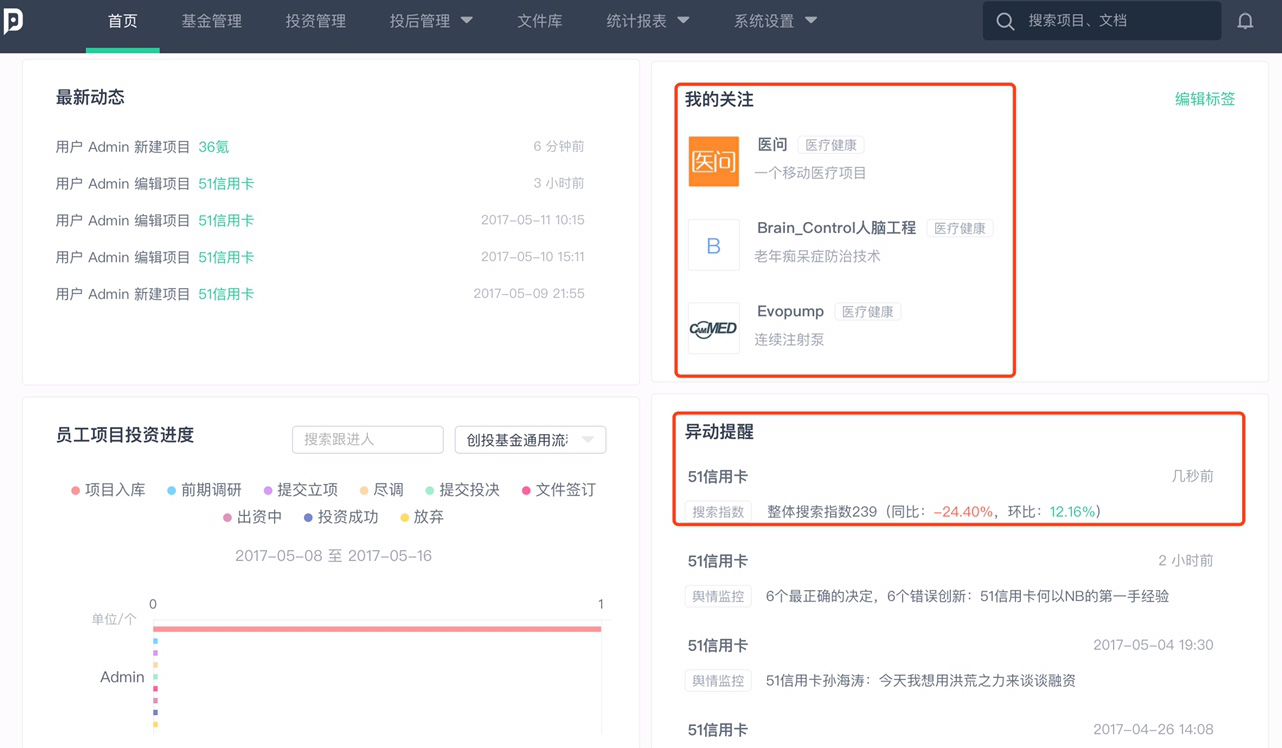Screen dimensions: 1282x748
Task: Click the 医疗健康 tag beside Evopump
Action: (867, 312)
